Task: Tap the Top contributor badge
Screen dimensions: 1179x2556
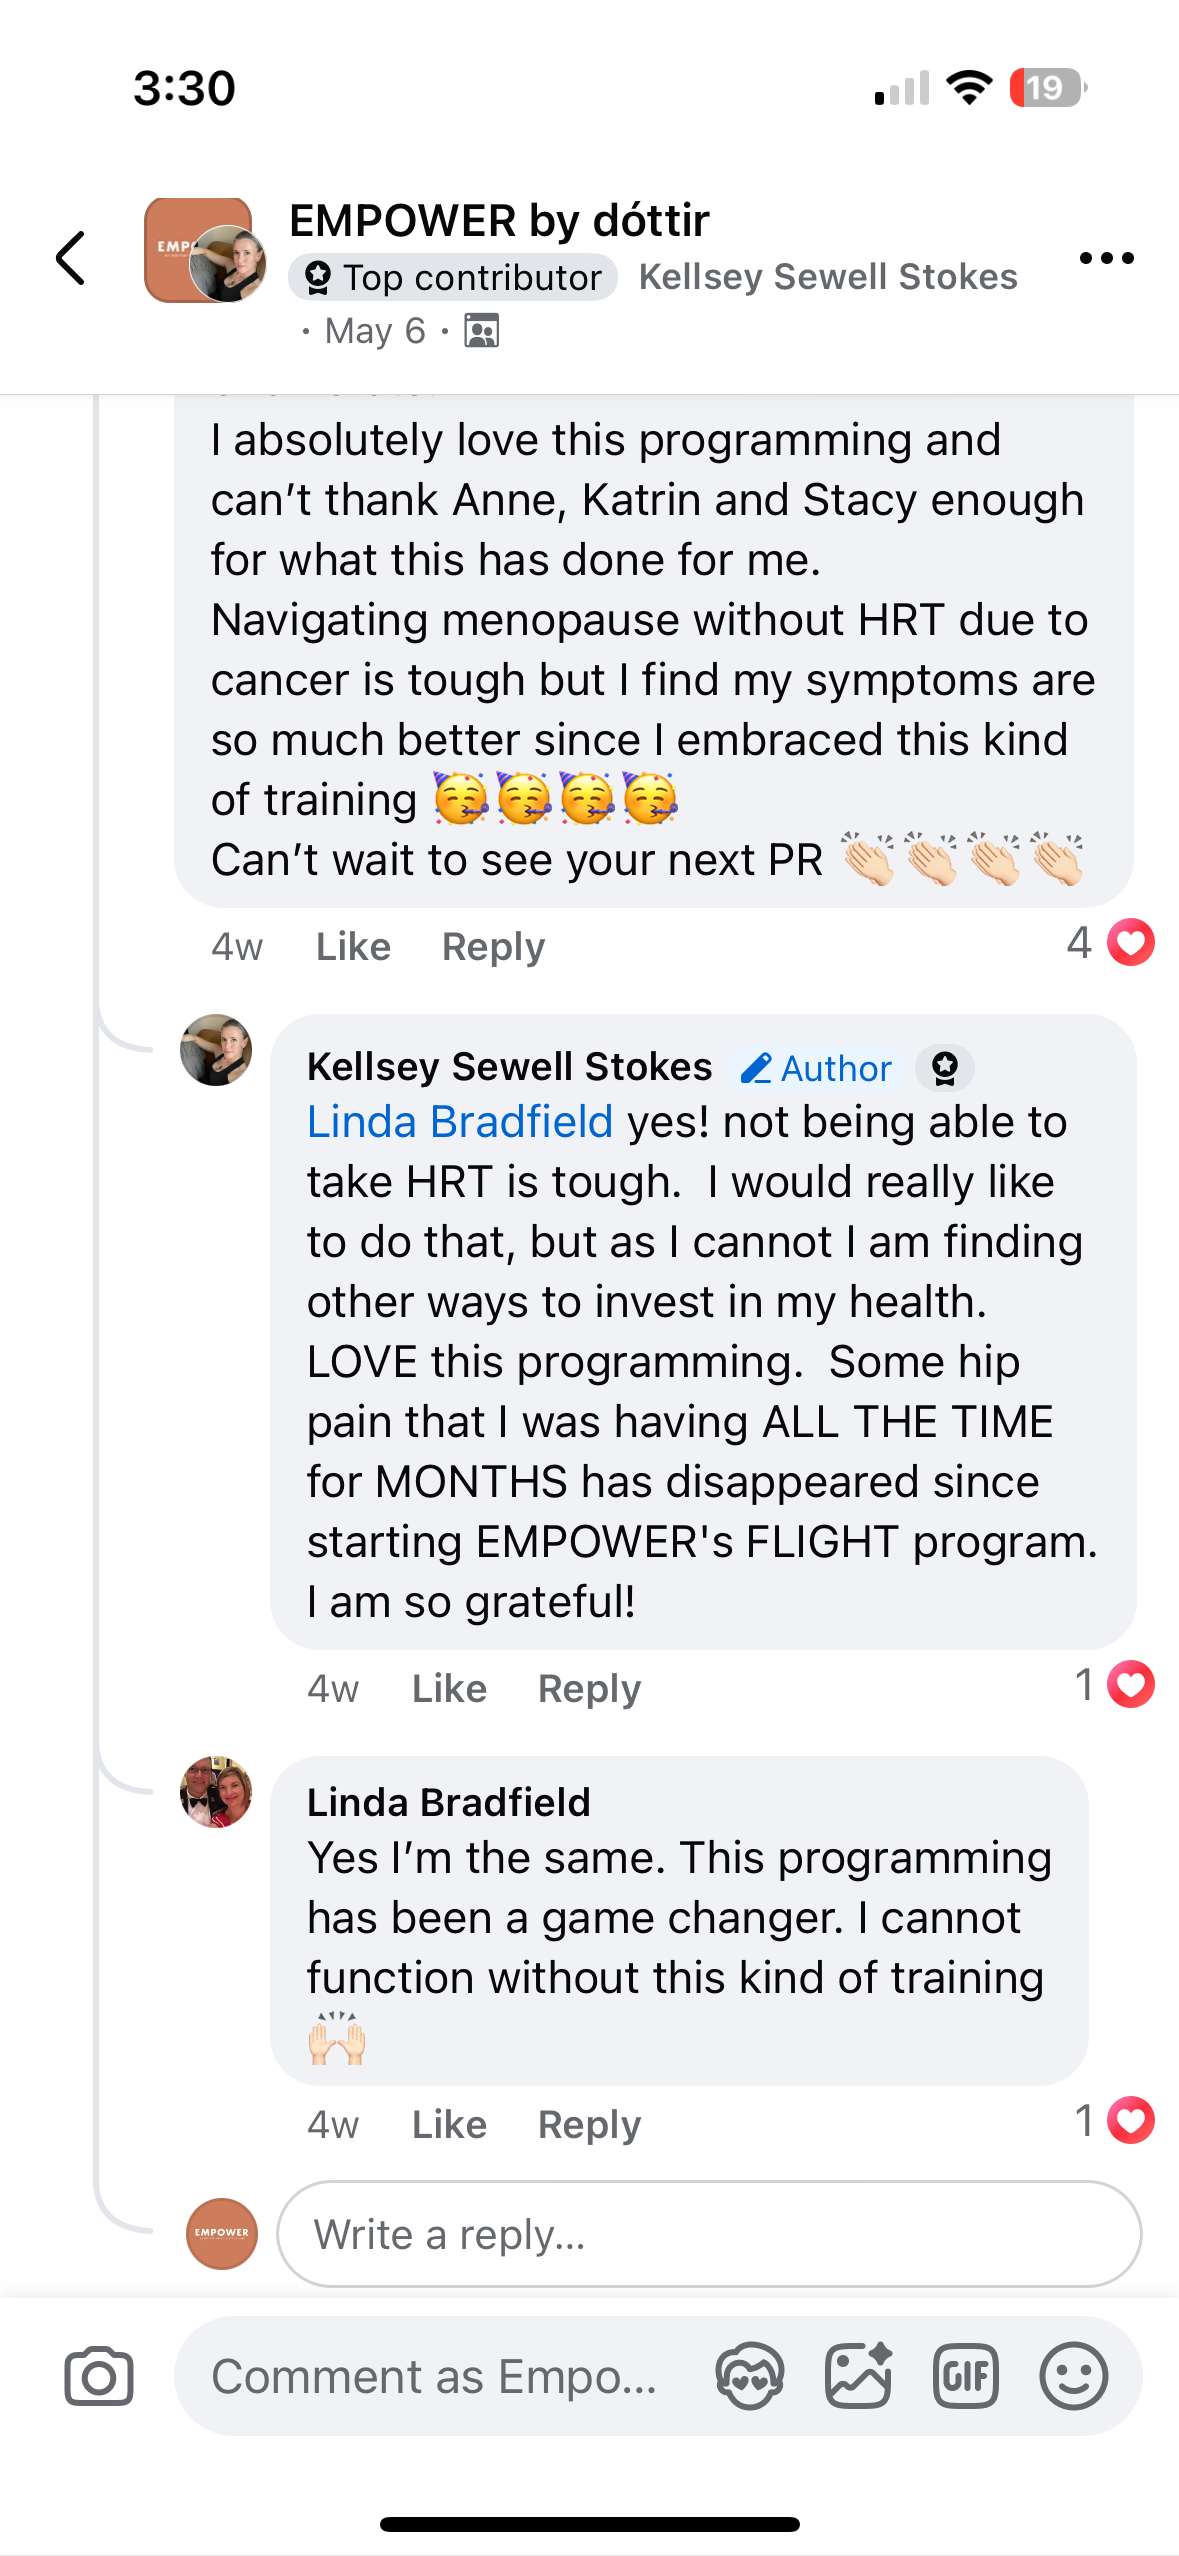Action: coord(453,277)
